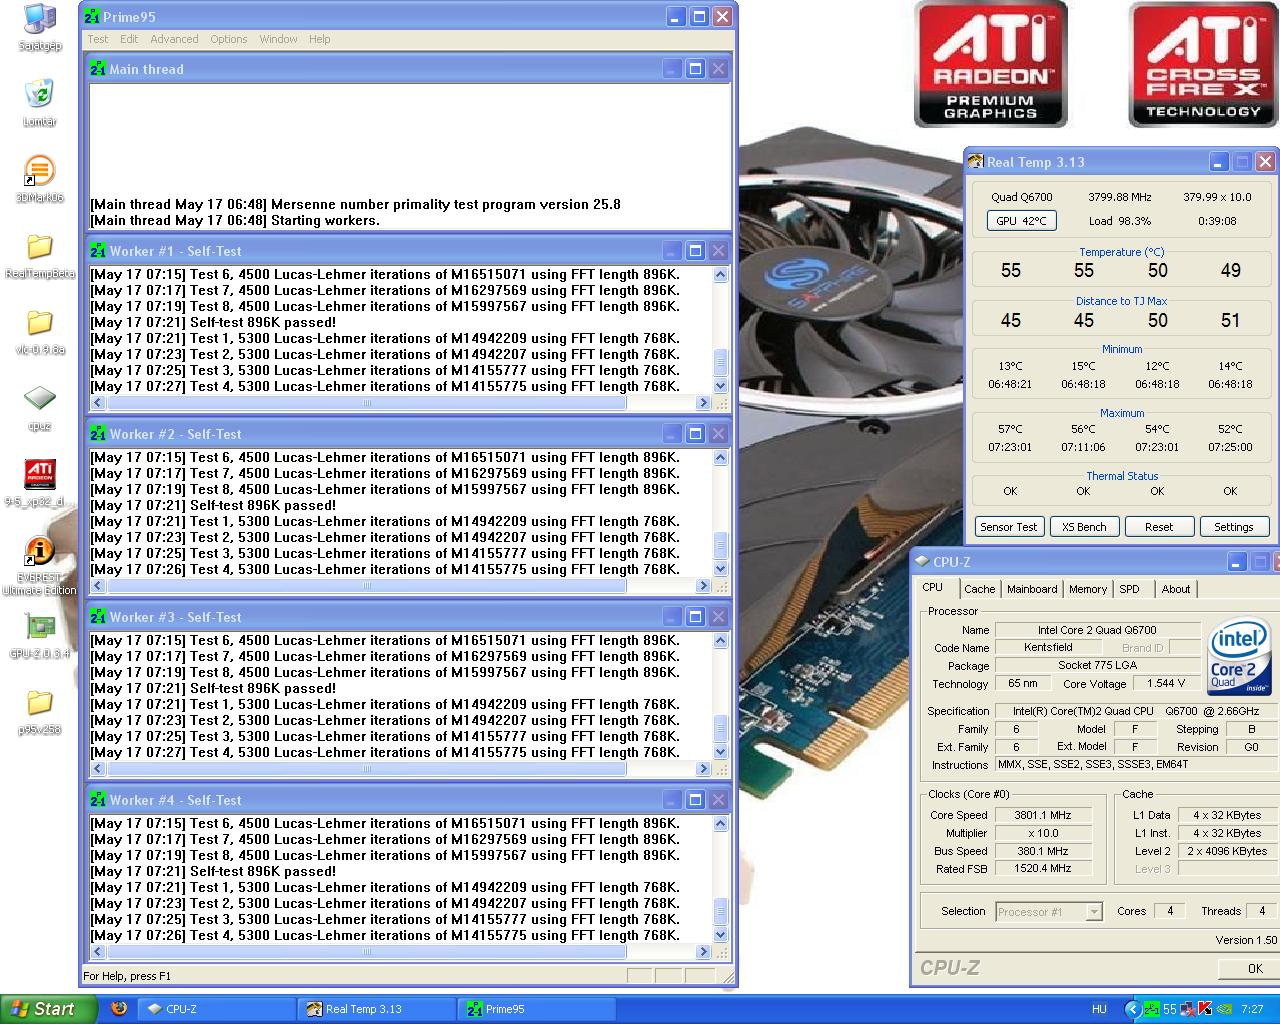Click the Load 98.3% reading
This screenshot has height=1024, width=1280.
(x=1119, y=221)
